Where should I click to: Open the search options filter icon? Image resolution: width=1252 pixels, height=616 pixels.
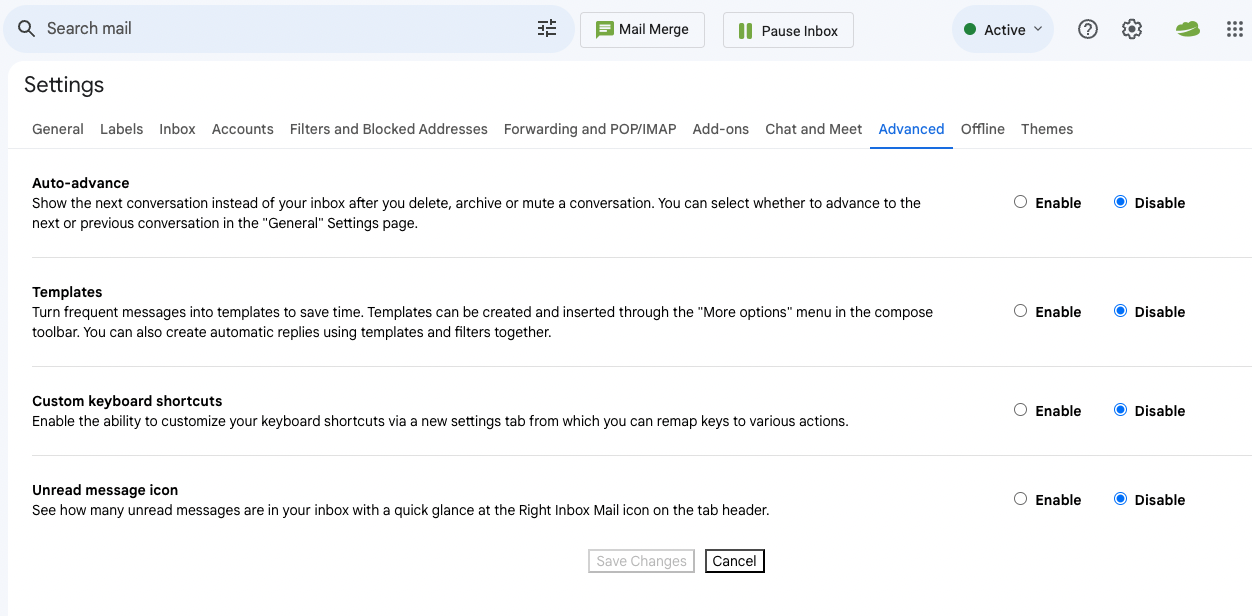[x=547, y=29]
